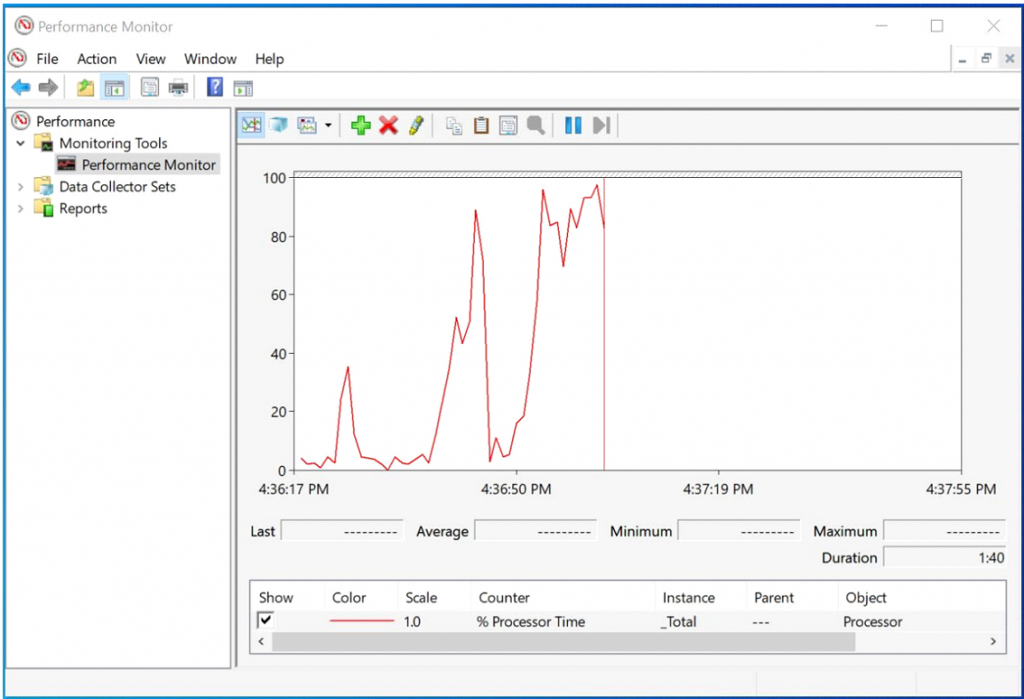Update data with the skip-forward icon

coord(601,124)
